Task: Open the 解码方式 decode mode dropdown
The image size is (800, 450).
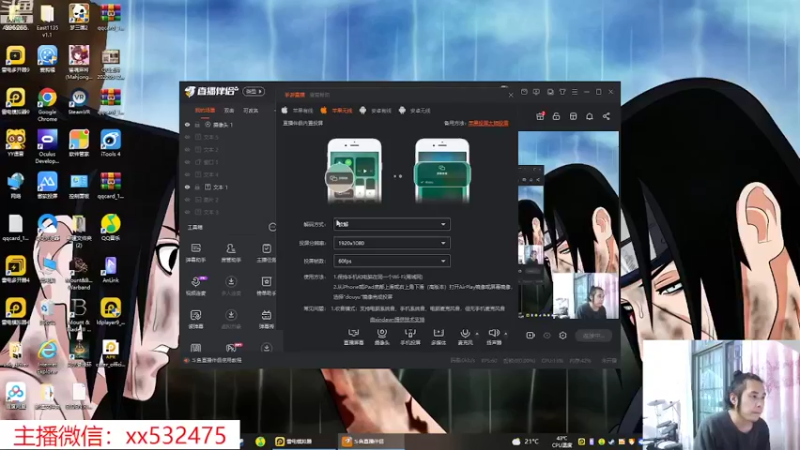Action: [392, 224]
